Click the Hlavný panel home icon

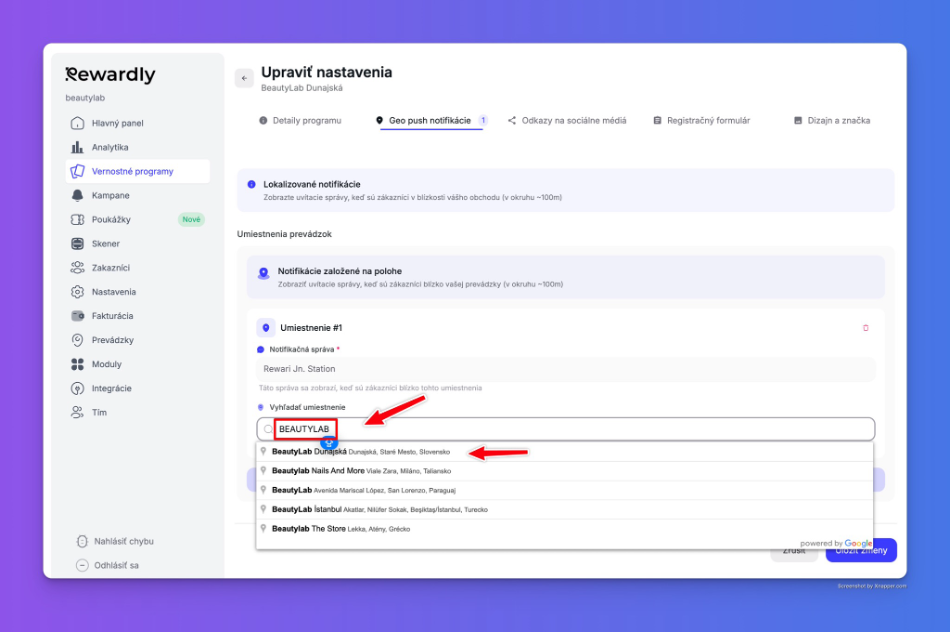78,123
